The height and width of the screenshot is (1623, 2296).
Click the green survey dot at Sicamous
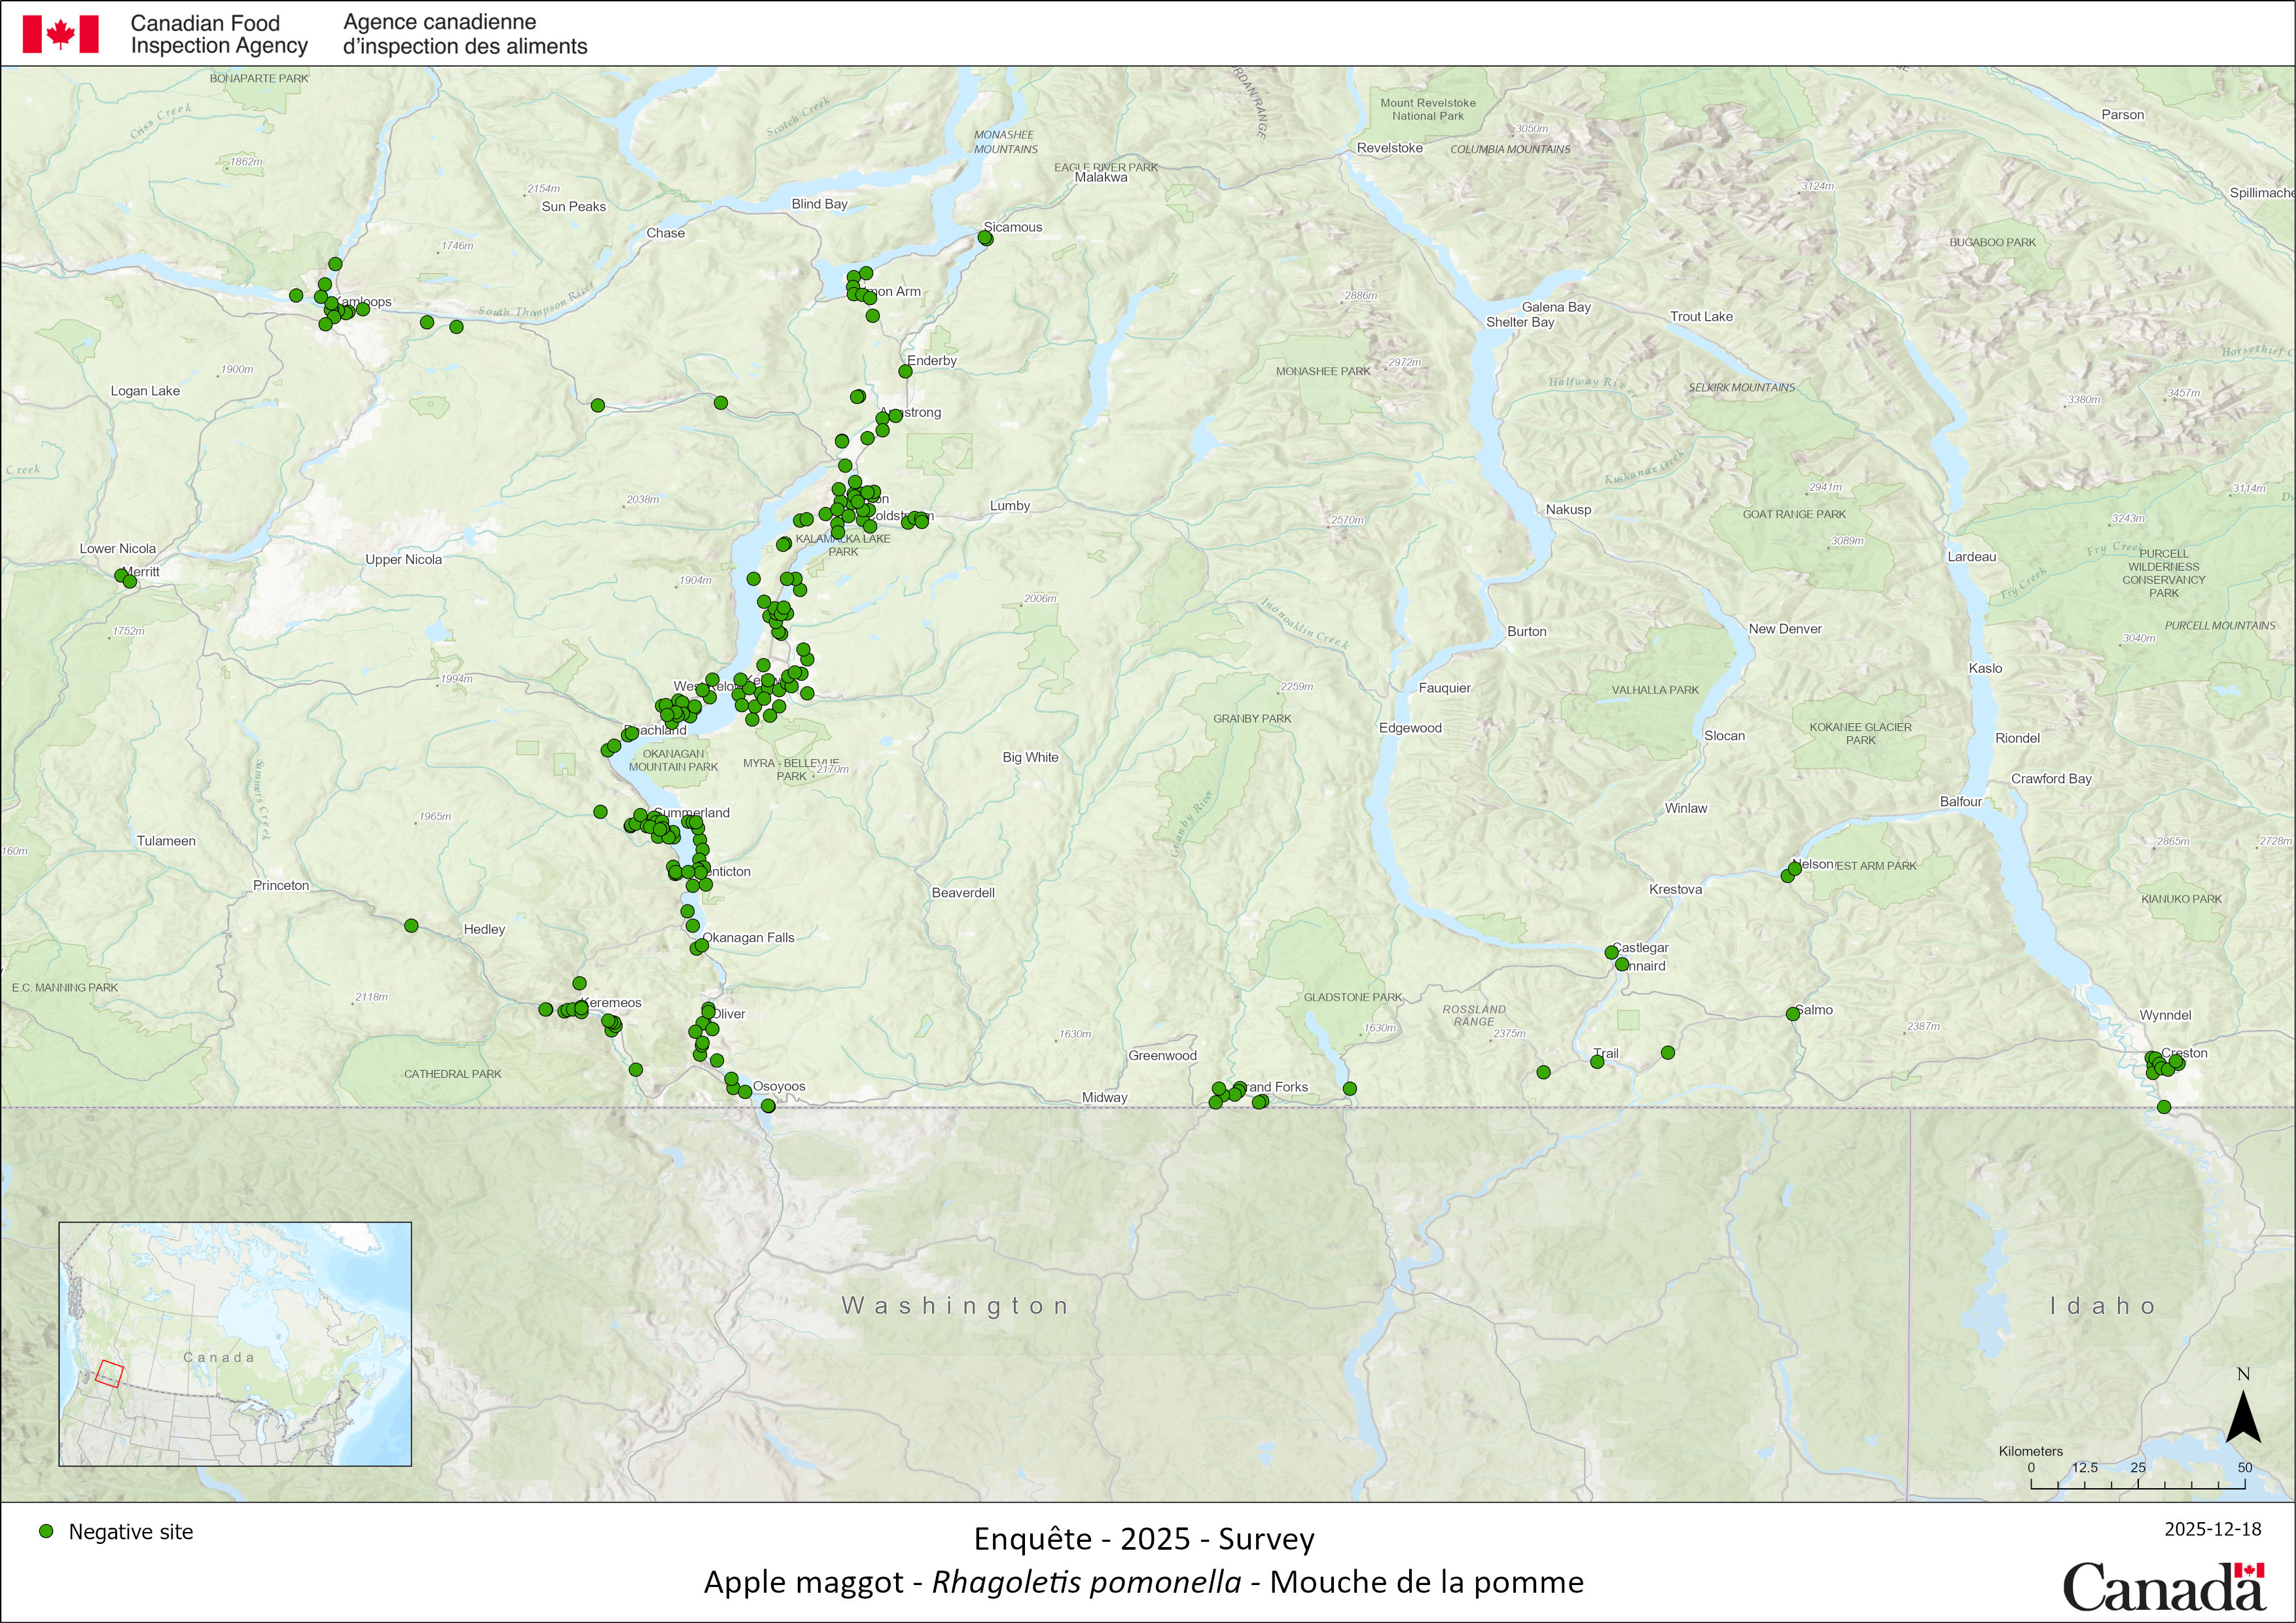point(986,238)
